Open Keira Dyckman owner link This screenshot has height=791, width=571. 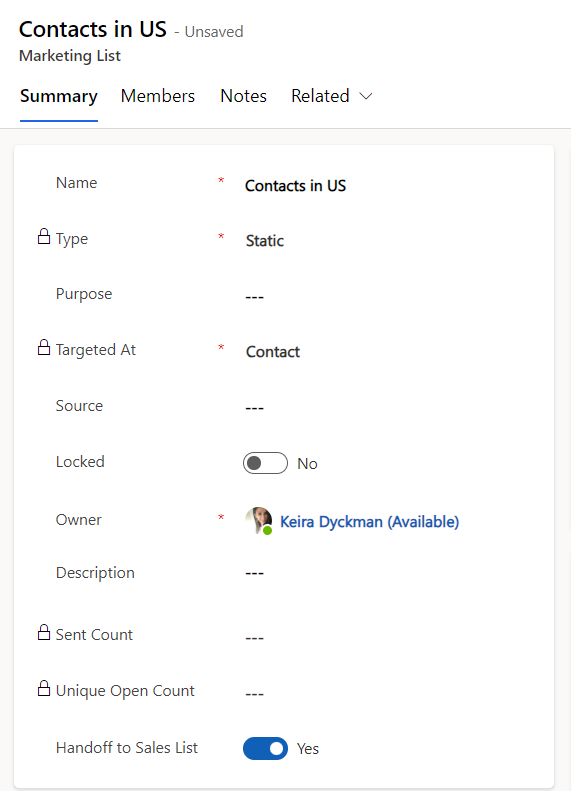[x=369, y=522]
